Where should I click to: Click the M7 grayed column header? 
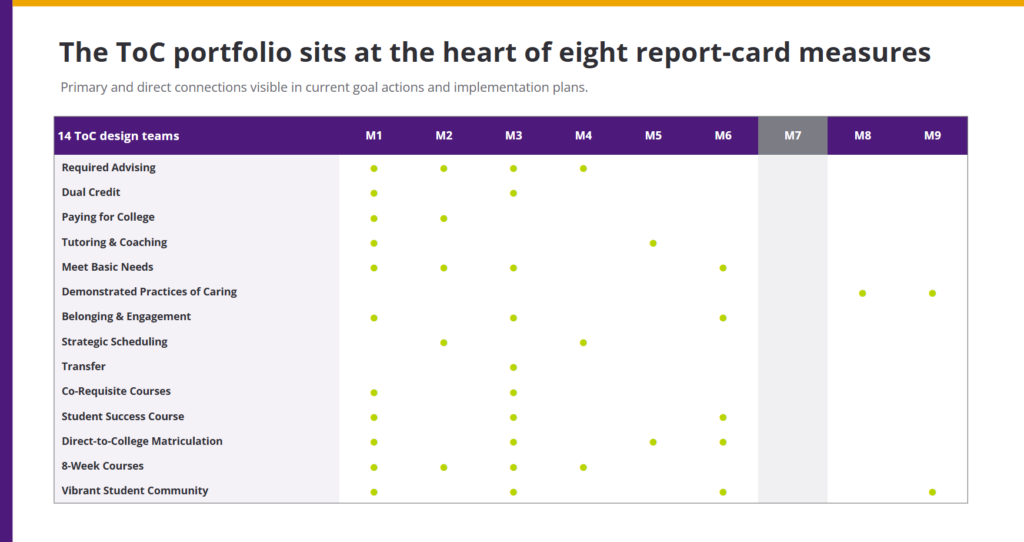pyautogui.click(x=792, y=136)
